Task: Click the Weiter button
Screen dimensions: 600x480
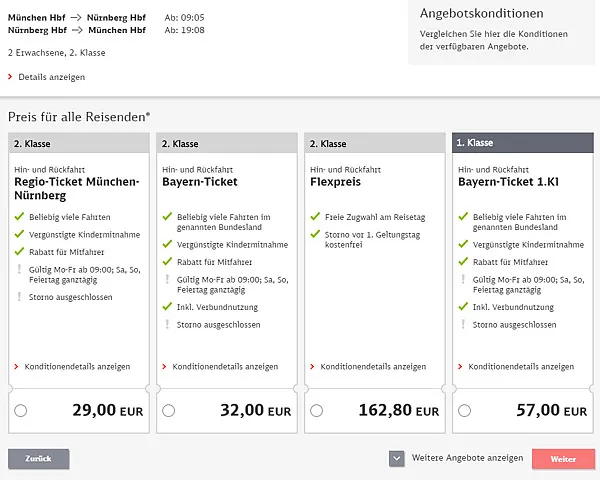Action: [x=563, y=459]
